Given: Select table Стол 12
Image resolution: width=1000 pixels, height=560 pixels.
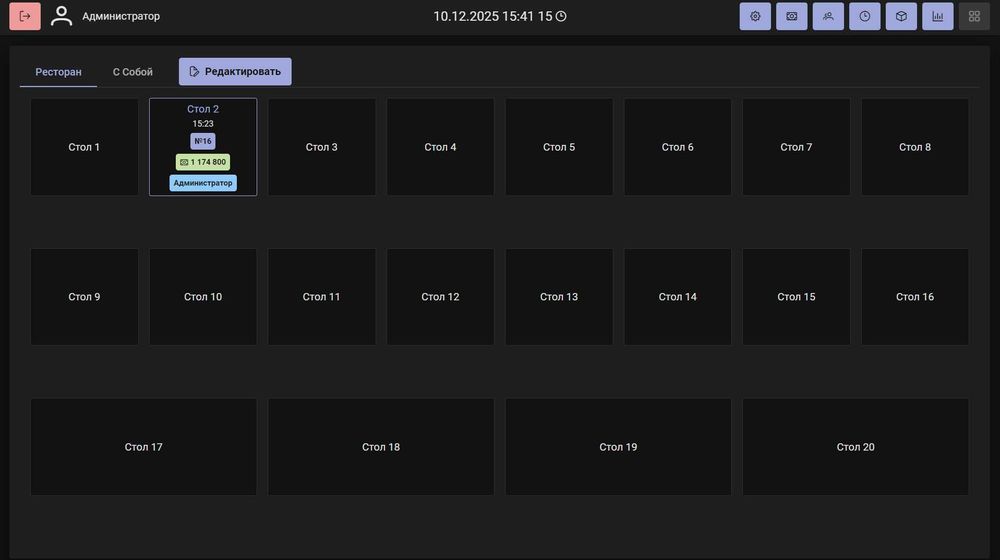Looking at the screenshot, I should point(440,297).
